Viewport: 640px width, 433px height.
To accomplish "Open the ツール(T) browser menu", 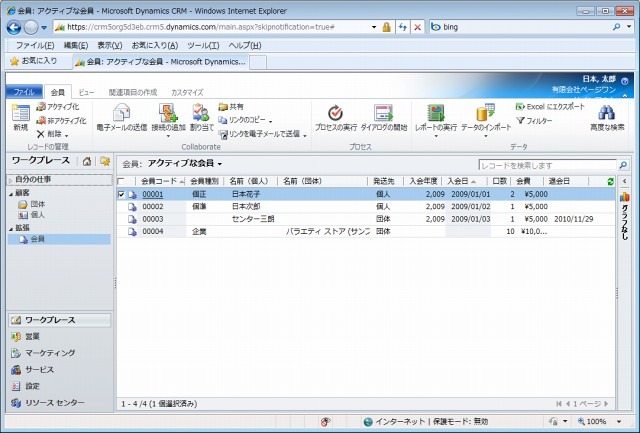I will point(203,45).
